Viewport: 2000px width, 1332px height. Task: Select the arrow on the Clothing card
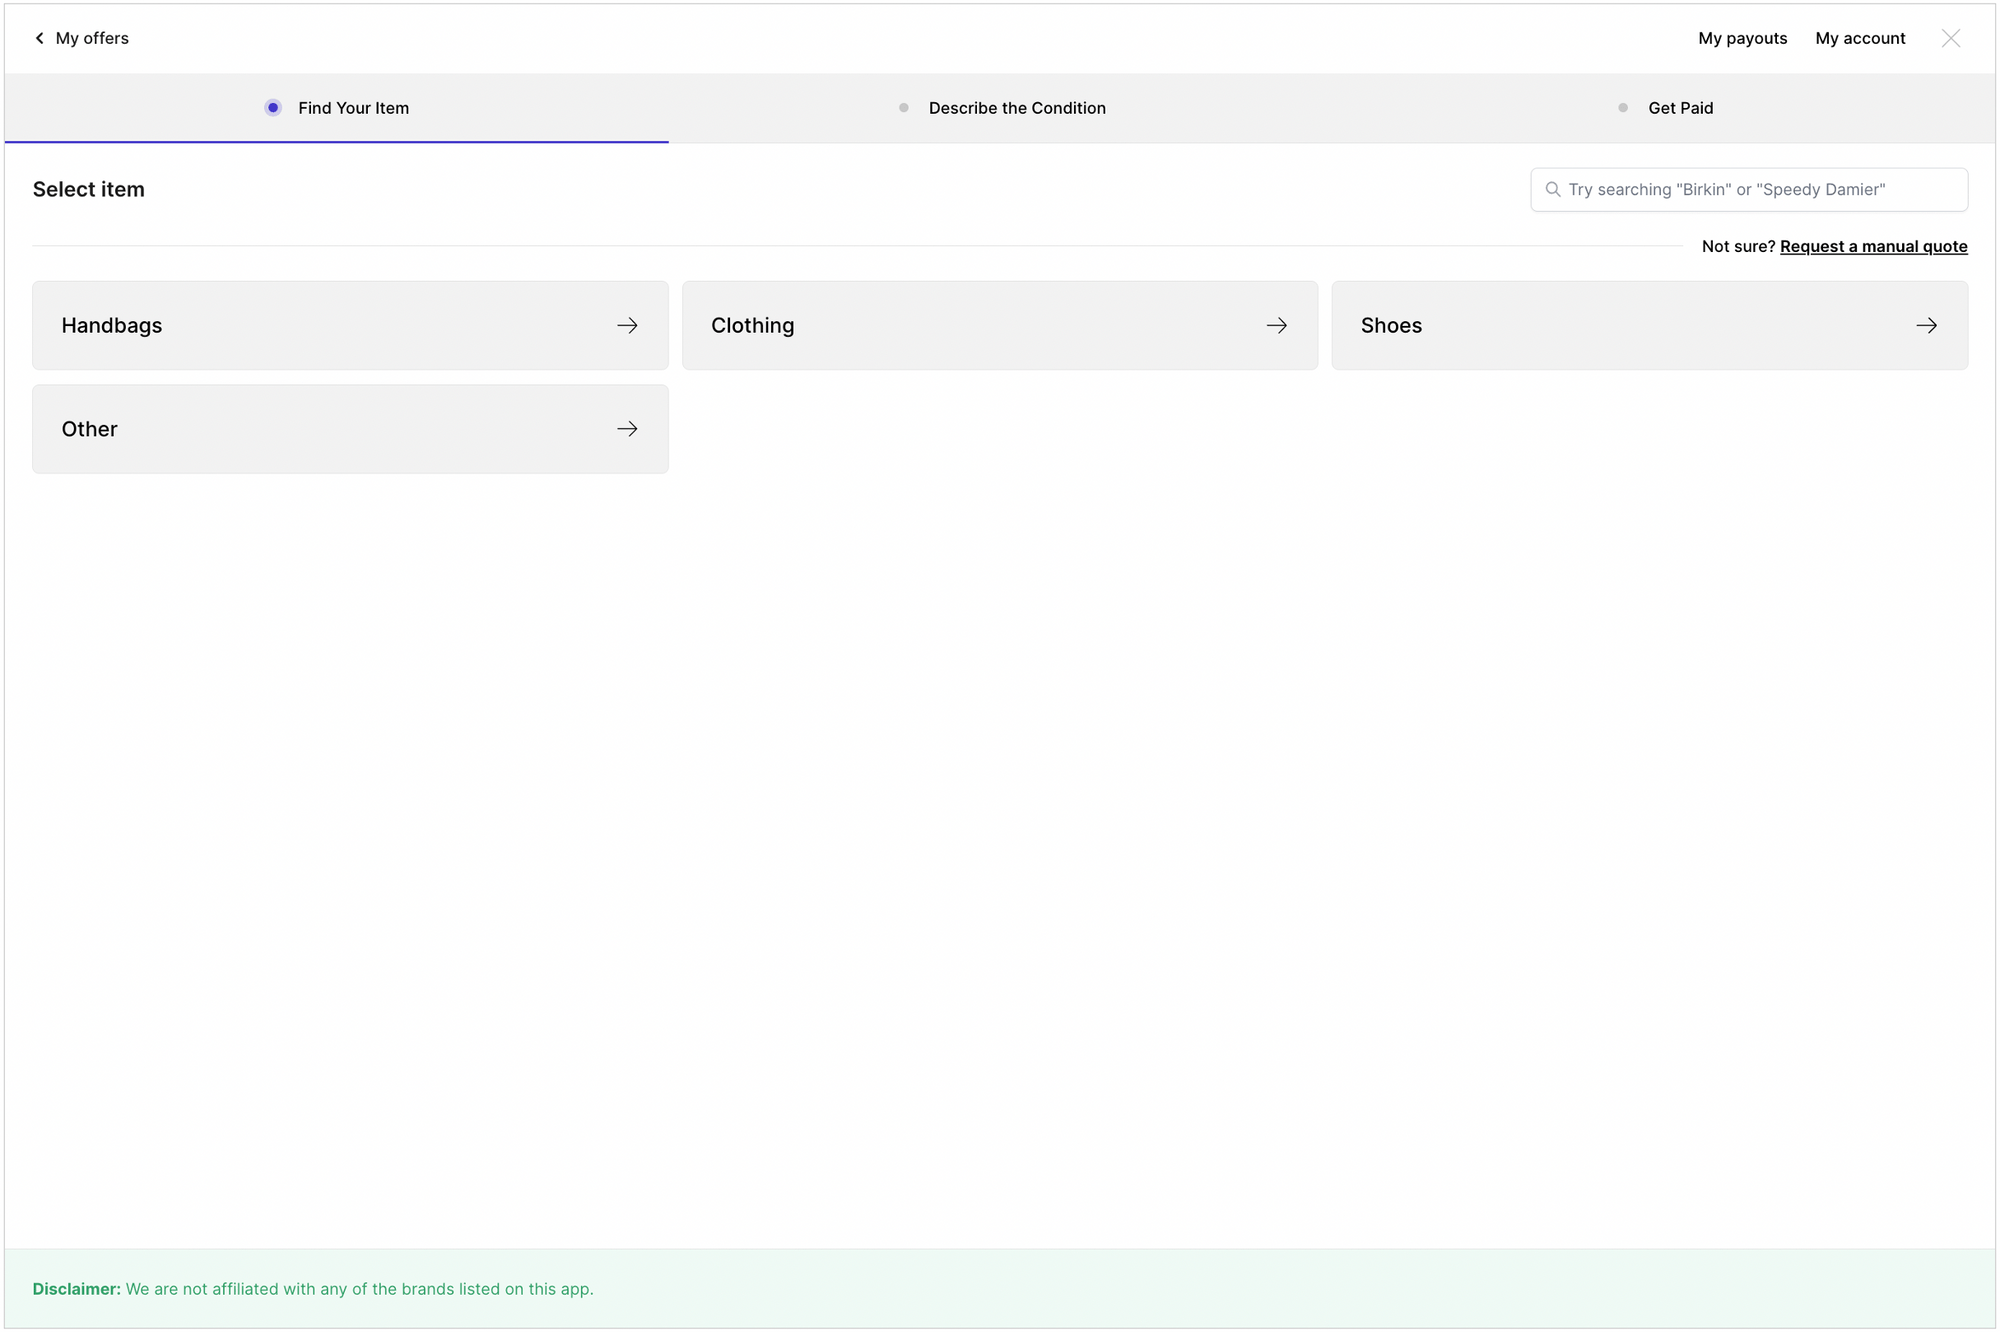point(1277,325)
